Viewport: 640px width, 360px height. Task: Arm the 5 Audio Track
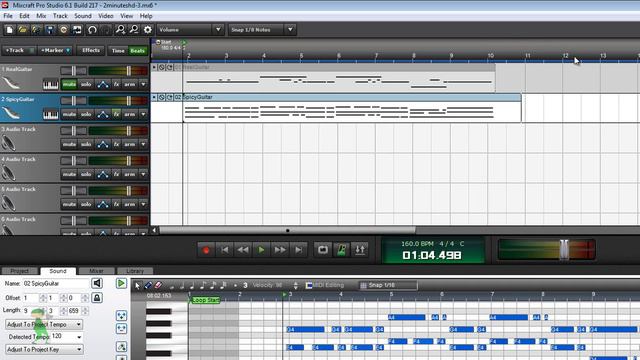[130, 204]
